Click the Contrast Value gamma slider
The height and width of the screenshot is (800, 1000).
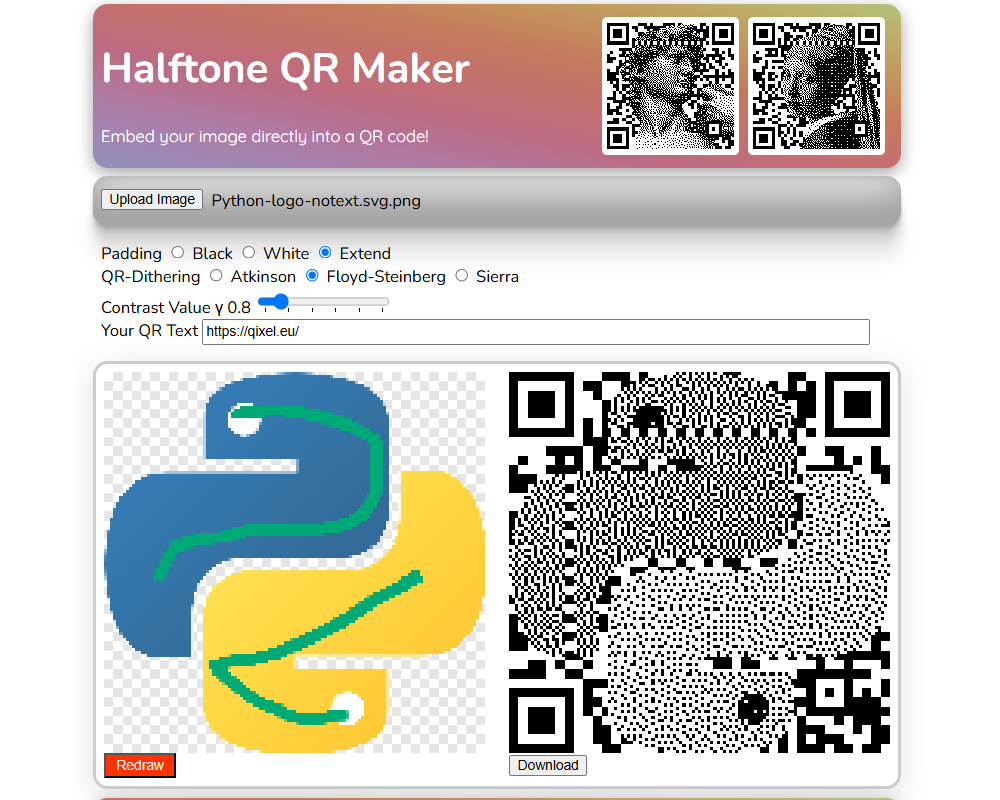point(323,302)
